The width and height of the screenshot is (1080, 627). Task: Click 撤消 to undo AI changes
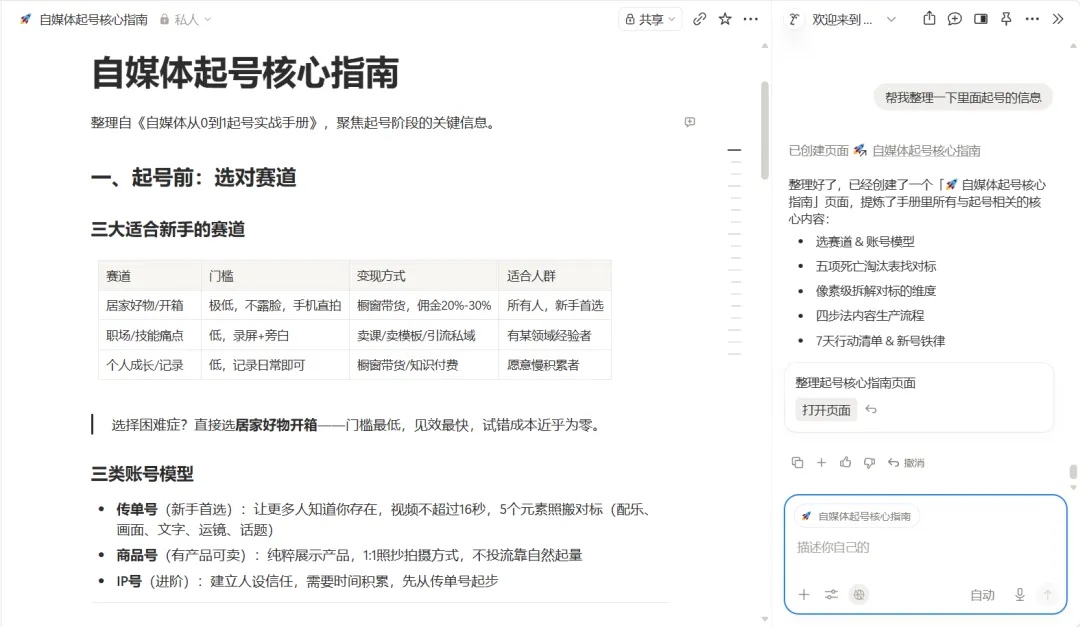(x=906, y=462)
